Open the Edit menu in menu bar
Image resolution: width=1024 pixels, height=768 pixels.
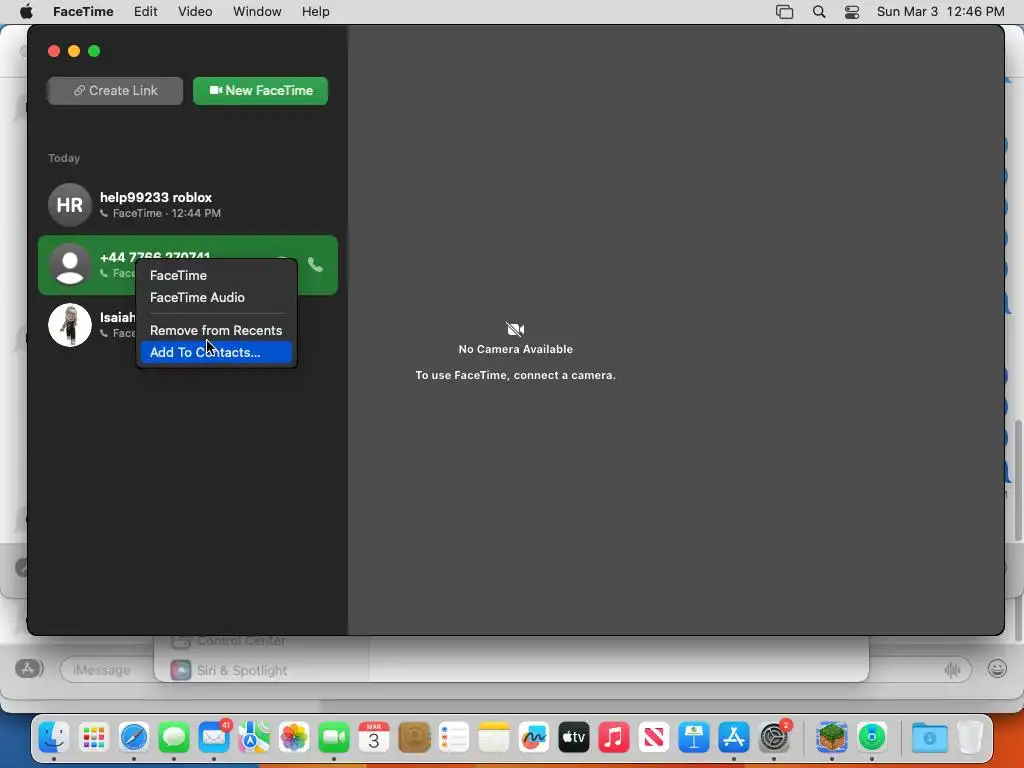click(x=145, y=12)
